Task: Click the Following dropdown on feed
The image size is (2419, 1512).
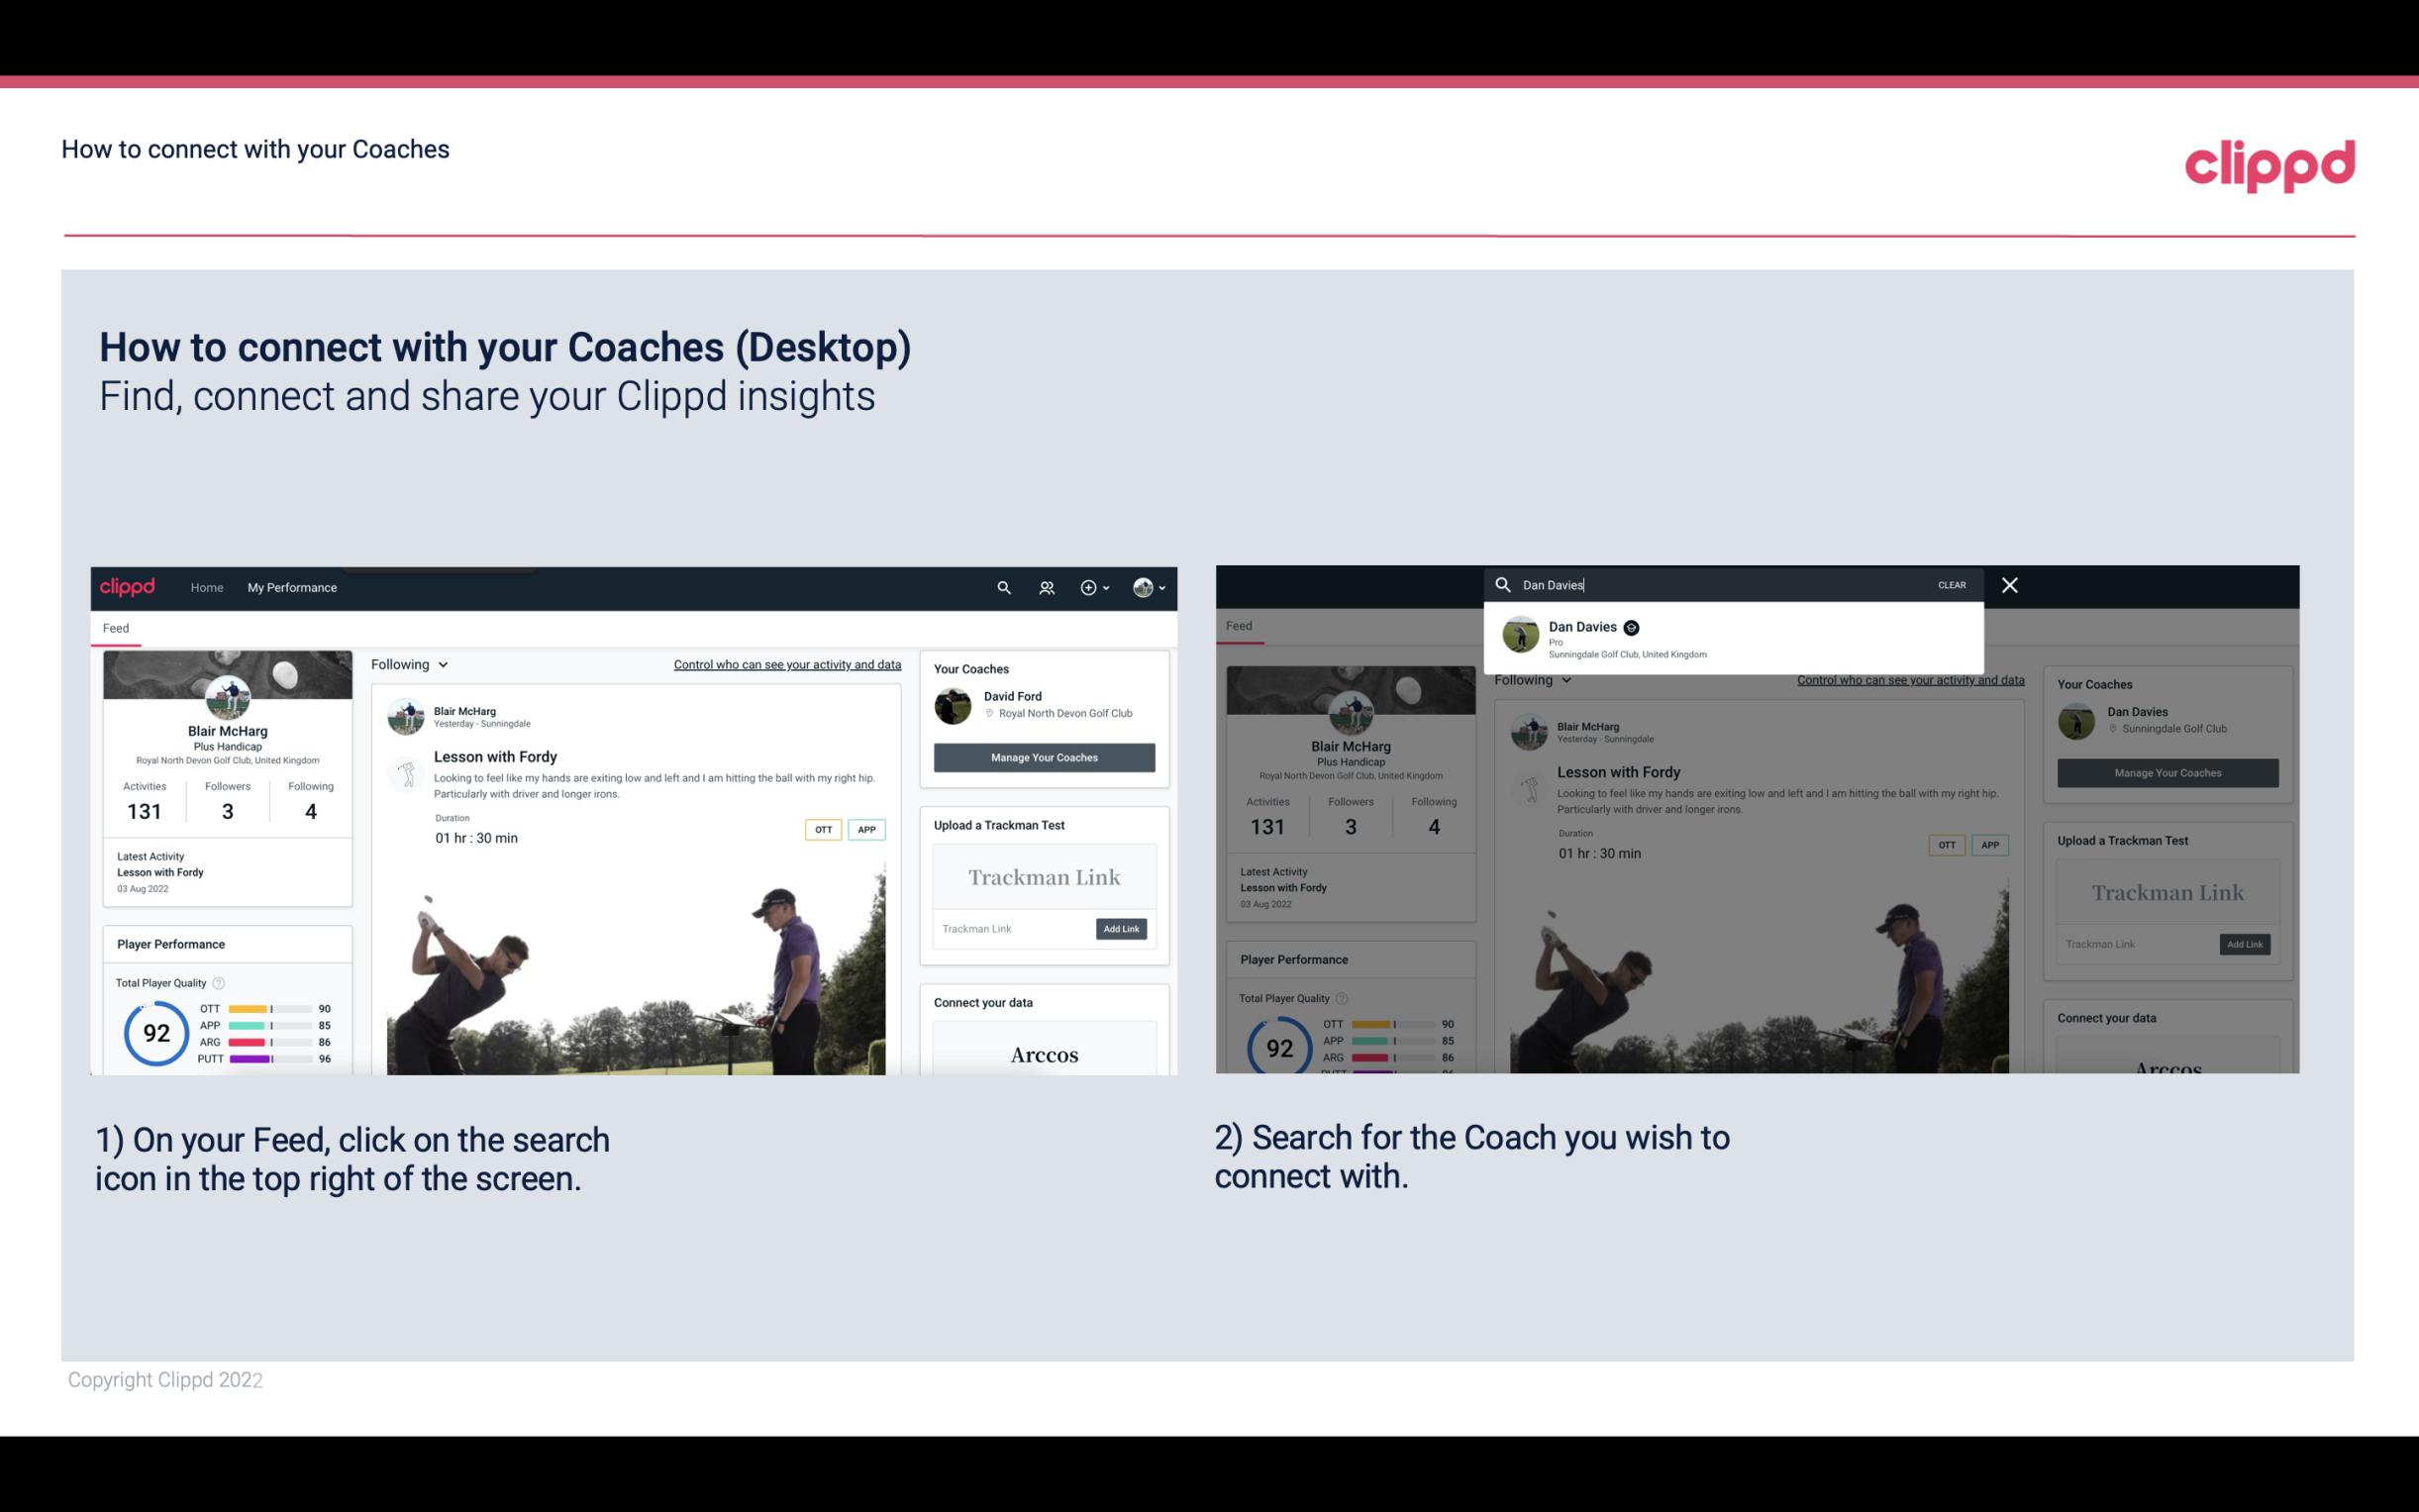Action: [x=413, y=663]
